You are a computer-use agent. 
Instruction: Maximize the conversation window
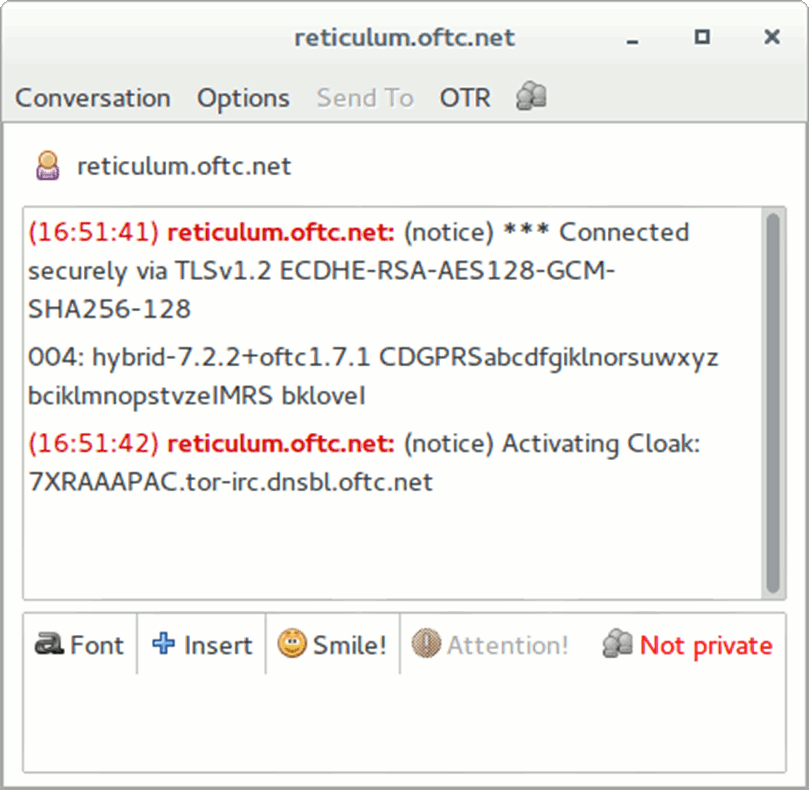tap(702, 38)
